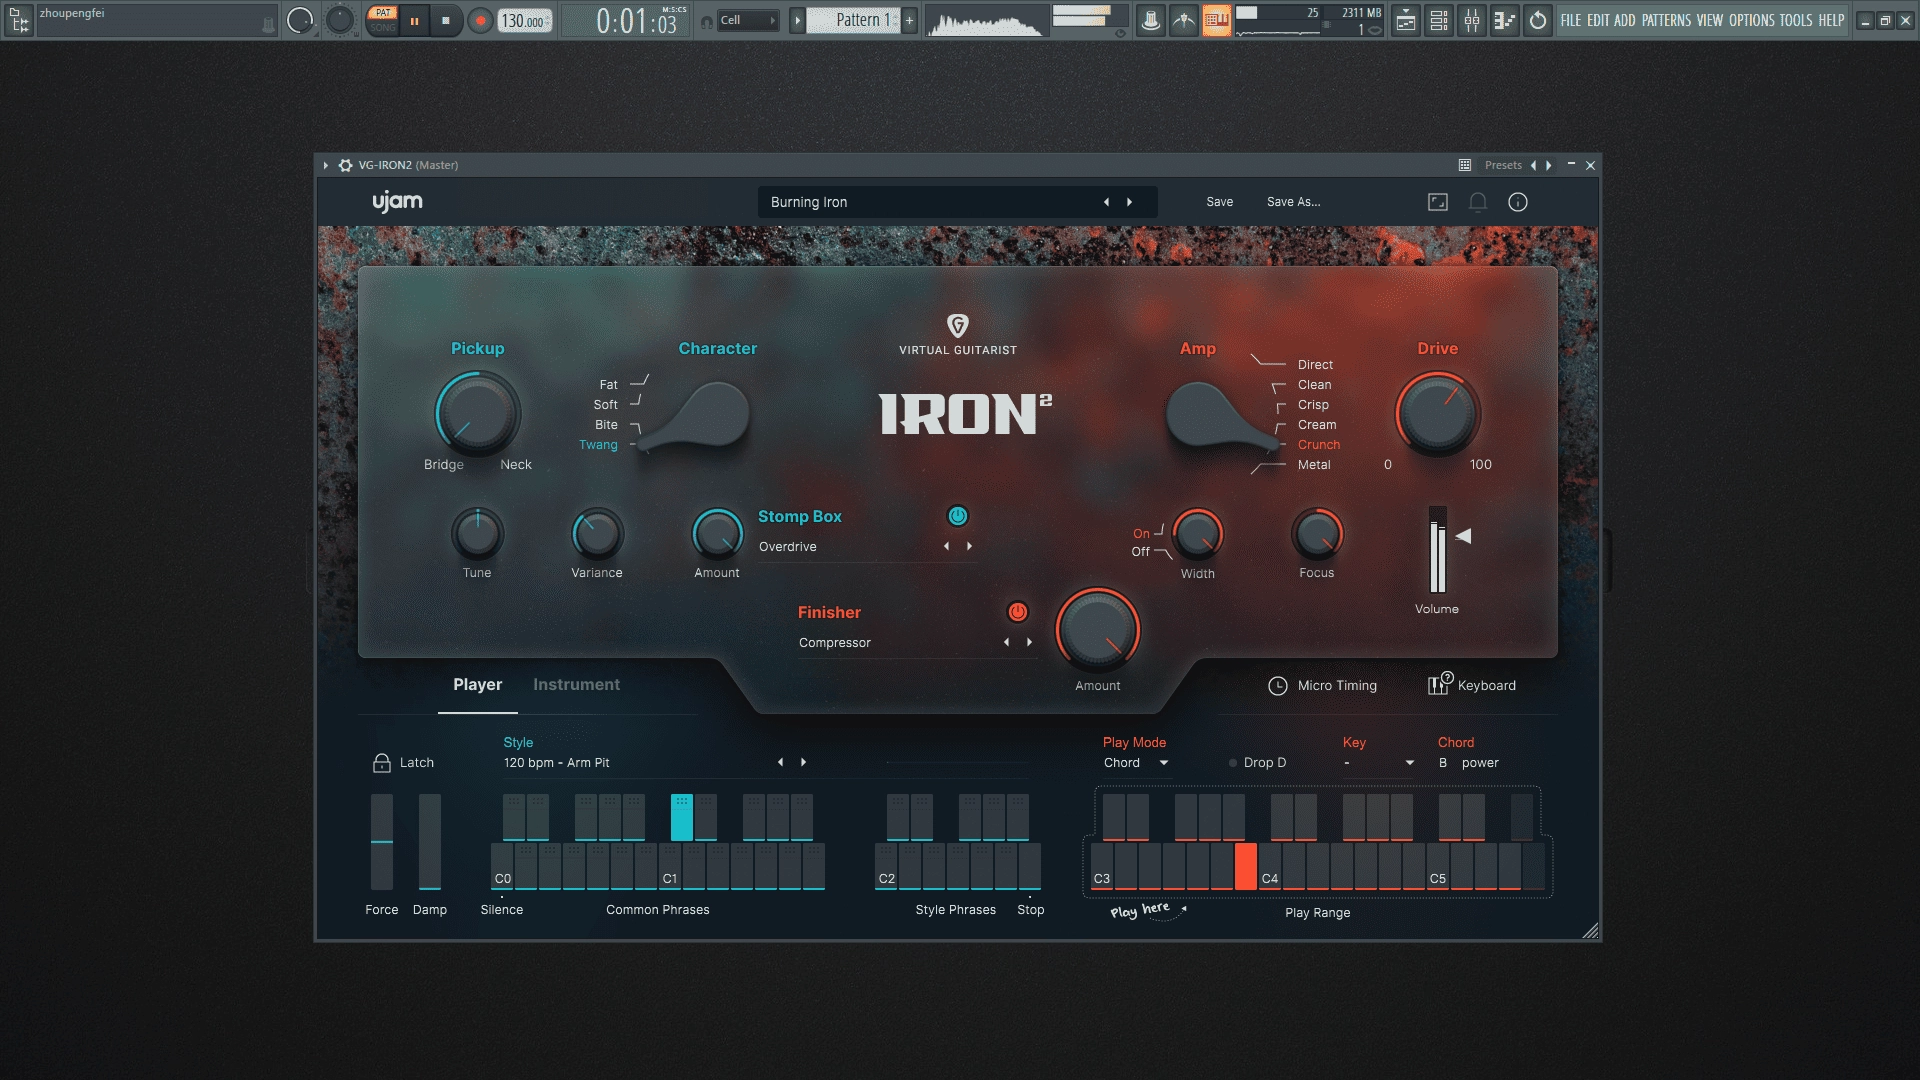Open the PATTERNS menu

pos(1666,20)
